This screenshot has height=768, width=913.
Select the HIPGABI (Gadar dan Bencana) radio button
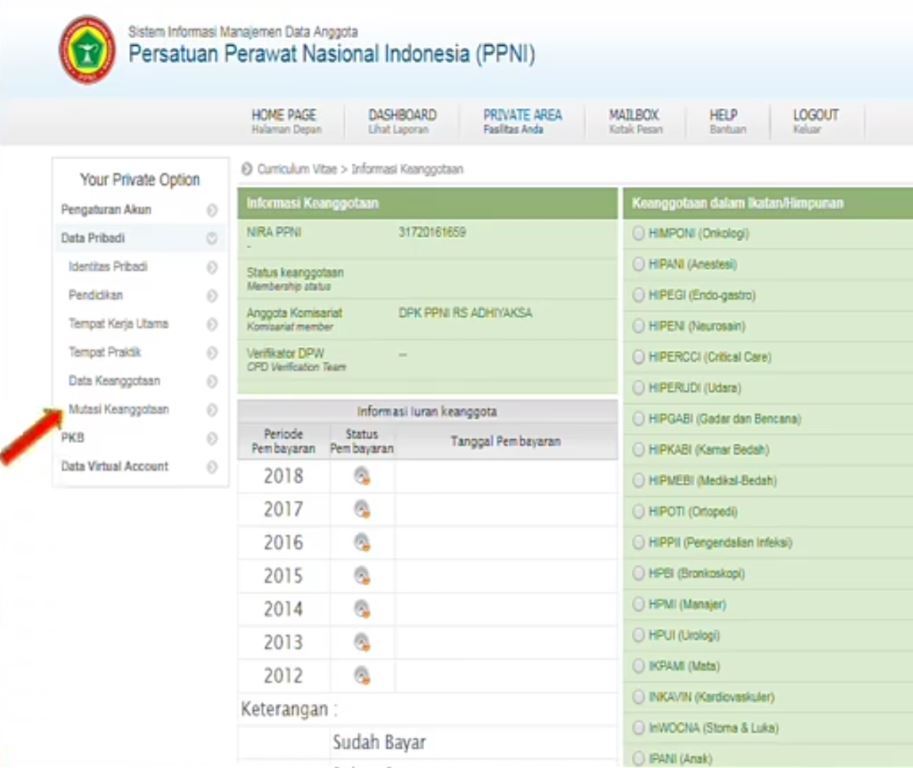(639, 418)
